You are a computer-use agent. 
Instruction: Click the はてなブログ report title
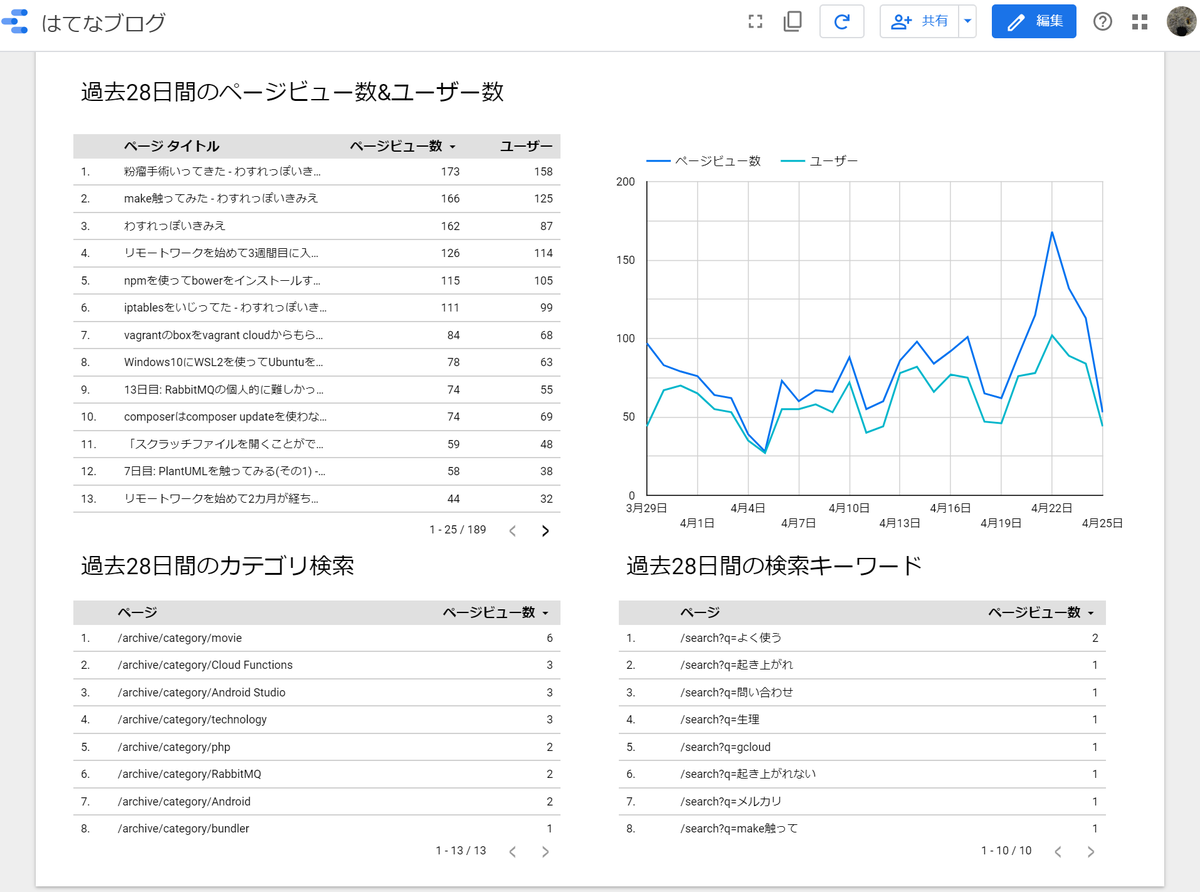104,22
